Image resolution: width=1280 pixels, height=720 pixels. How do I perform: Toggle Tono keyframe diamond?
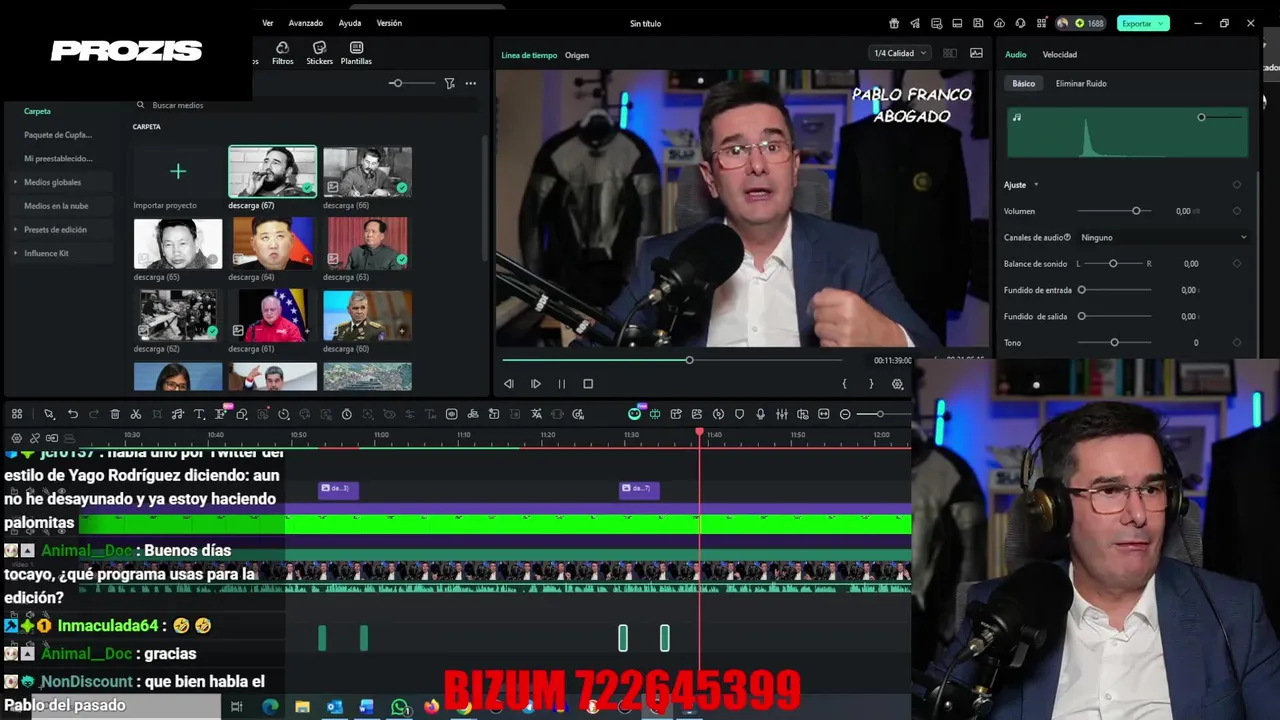click(1237, 343)
